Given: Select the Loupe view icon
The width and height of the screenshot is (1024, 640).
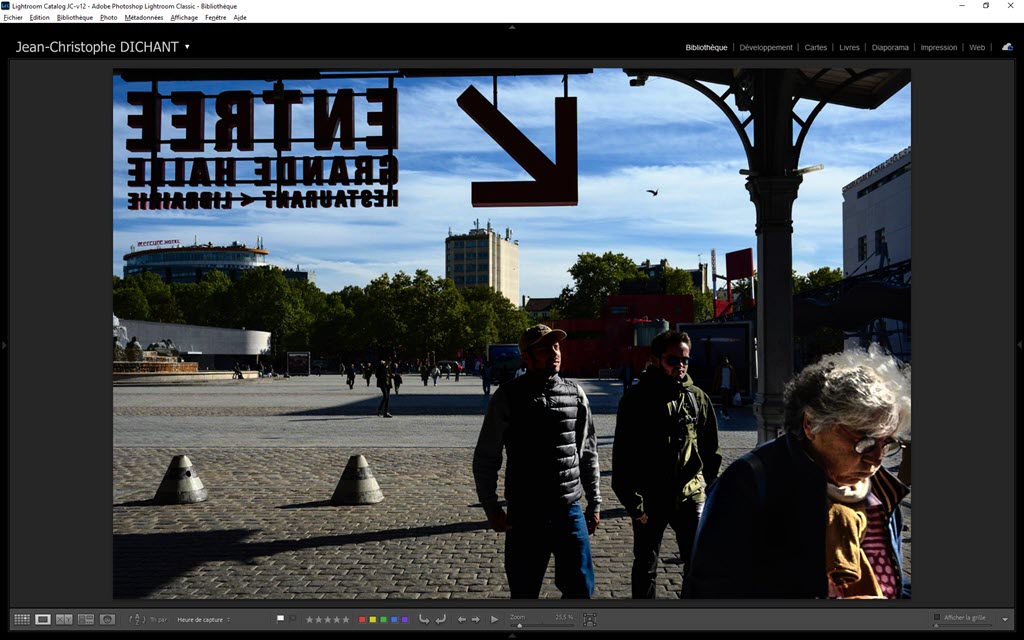Looking at the screenshot, I should (43, 620).
